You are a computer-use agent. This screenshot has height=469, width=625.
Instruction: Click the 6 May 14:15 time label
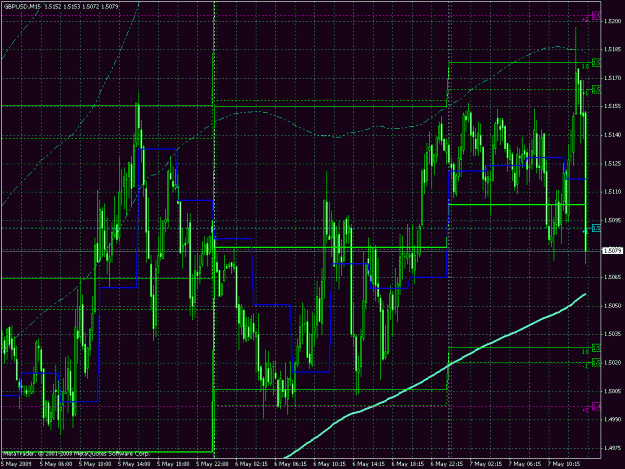click(x=368, y=464)
